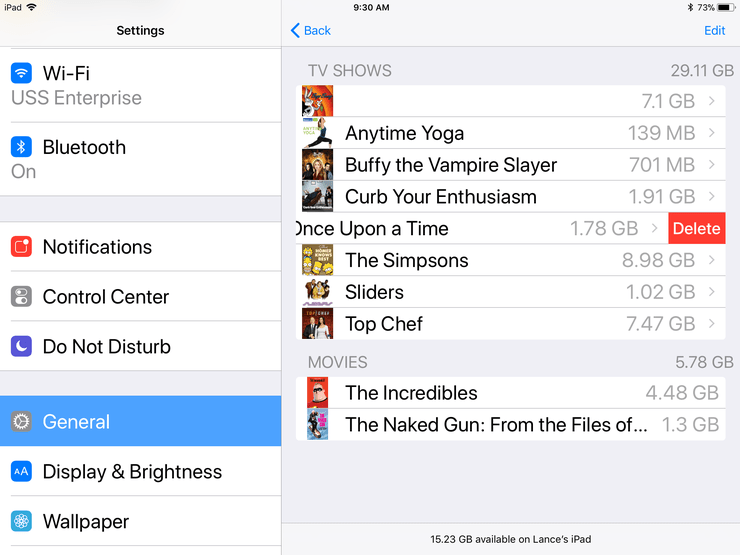The image size is (740, 555).
Task: Open the Anytime Yoga thumbnail
Action: point(318,133)
